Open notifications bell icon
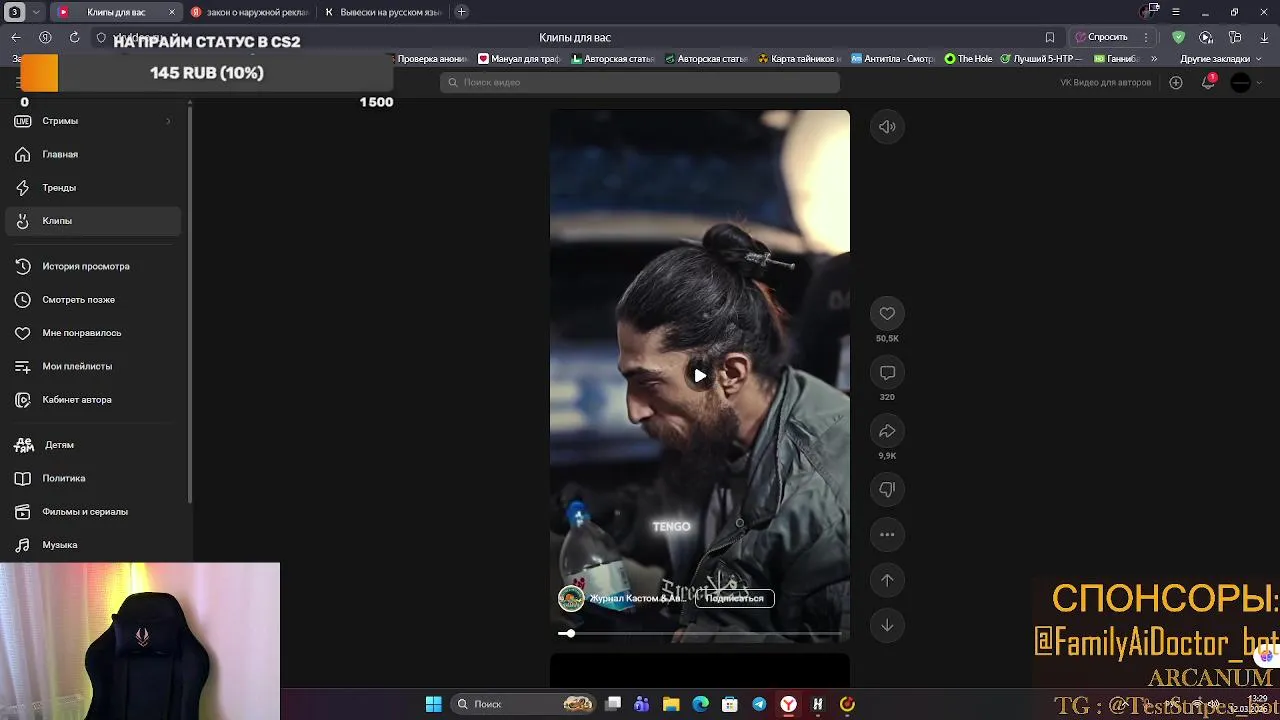 [x=1208, y=82]
